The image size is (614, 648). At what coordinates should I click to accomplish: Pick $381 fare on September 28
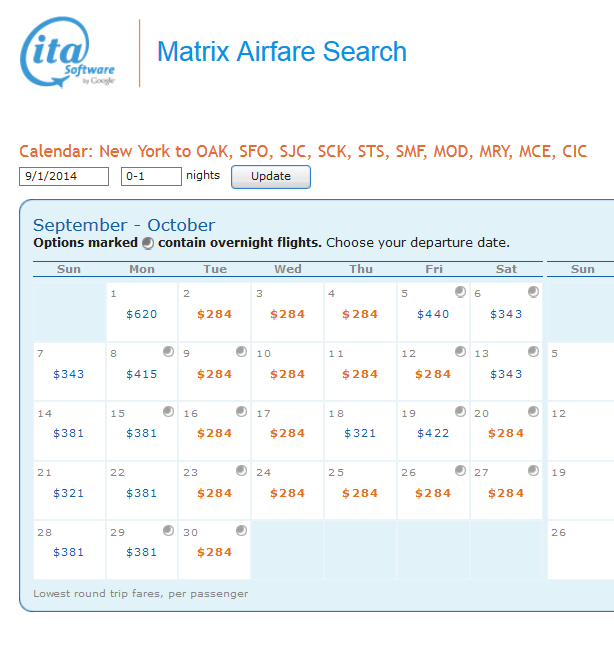[69, 552]
